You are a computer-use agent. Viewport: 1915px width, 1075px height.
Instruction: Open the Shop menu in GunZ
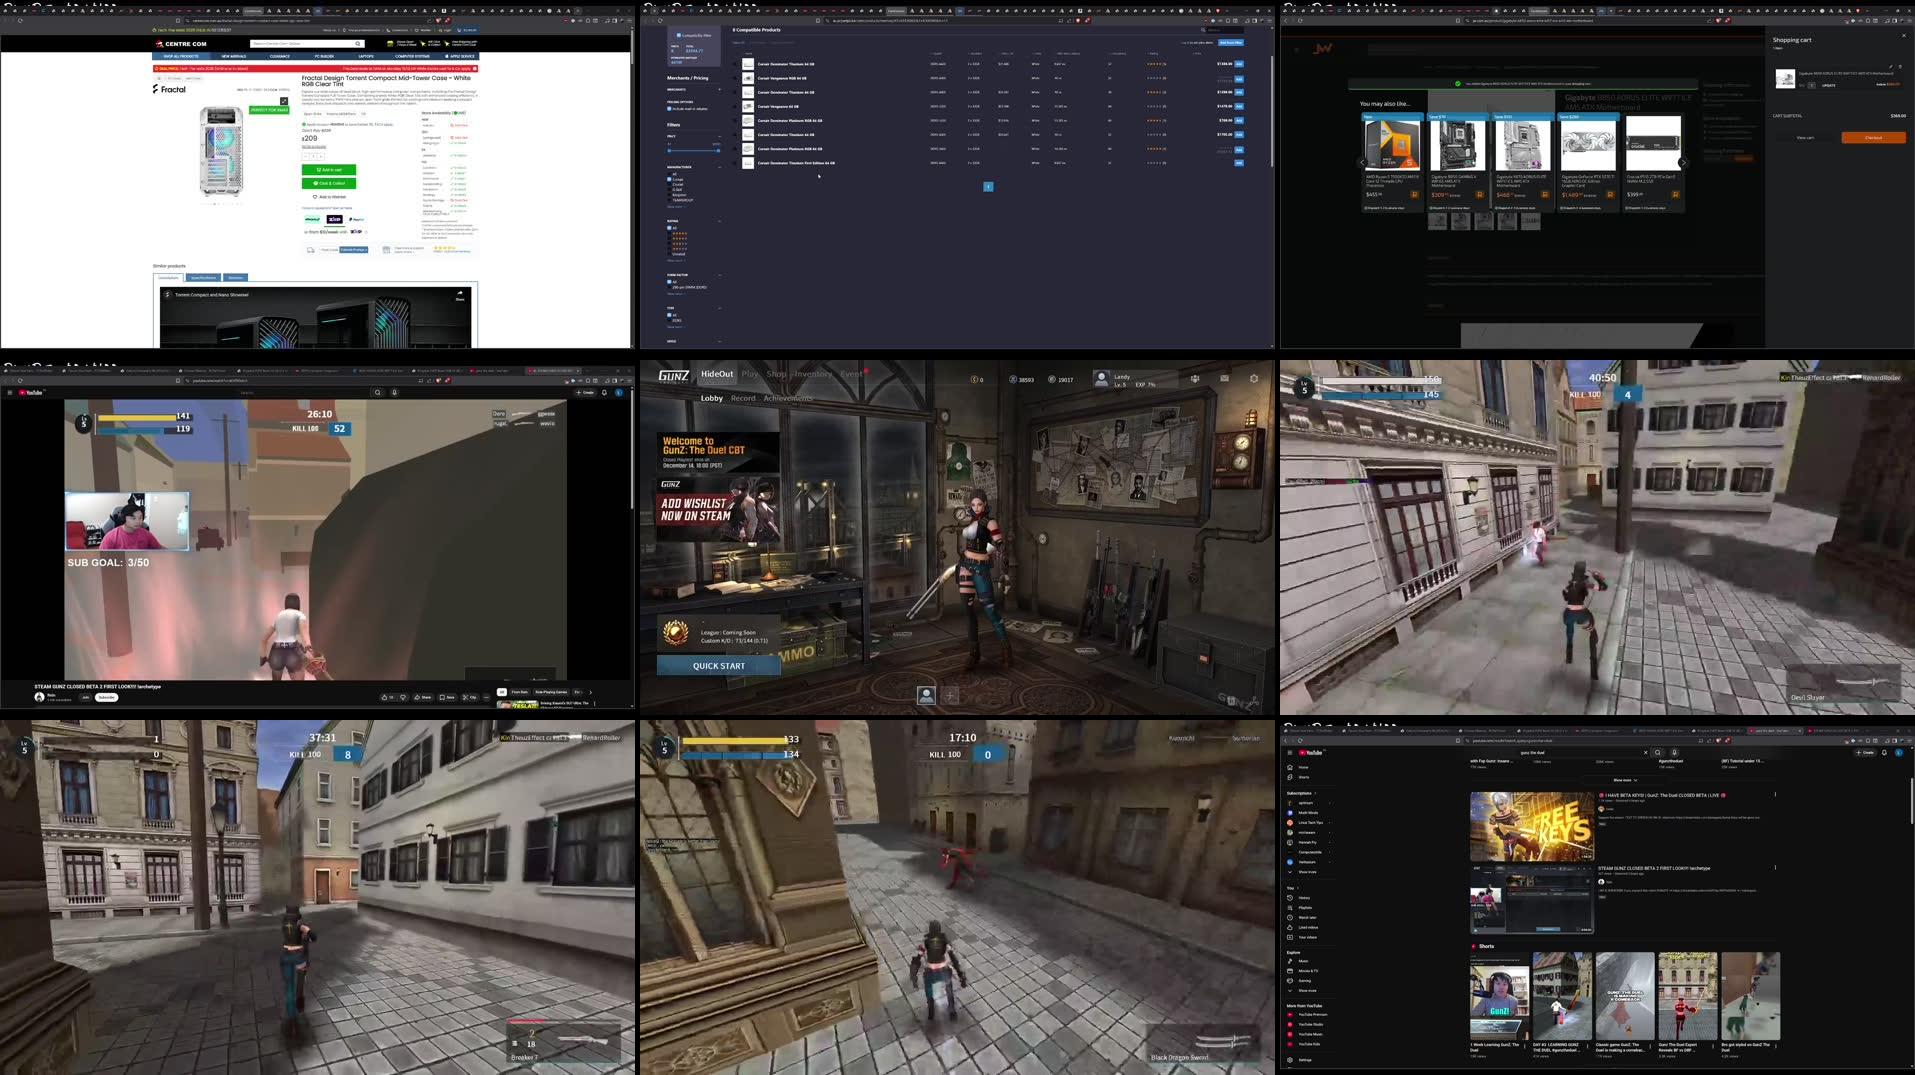click(x=777, y=374)
